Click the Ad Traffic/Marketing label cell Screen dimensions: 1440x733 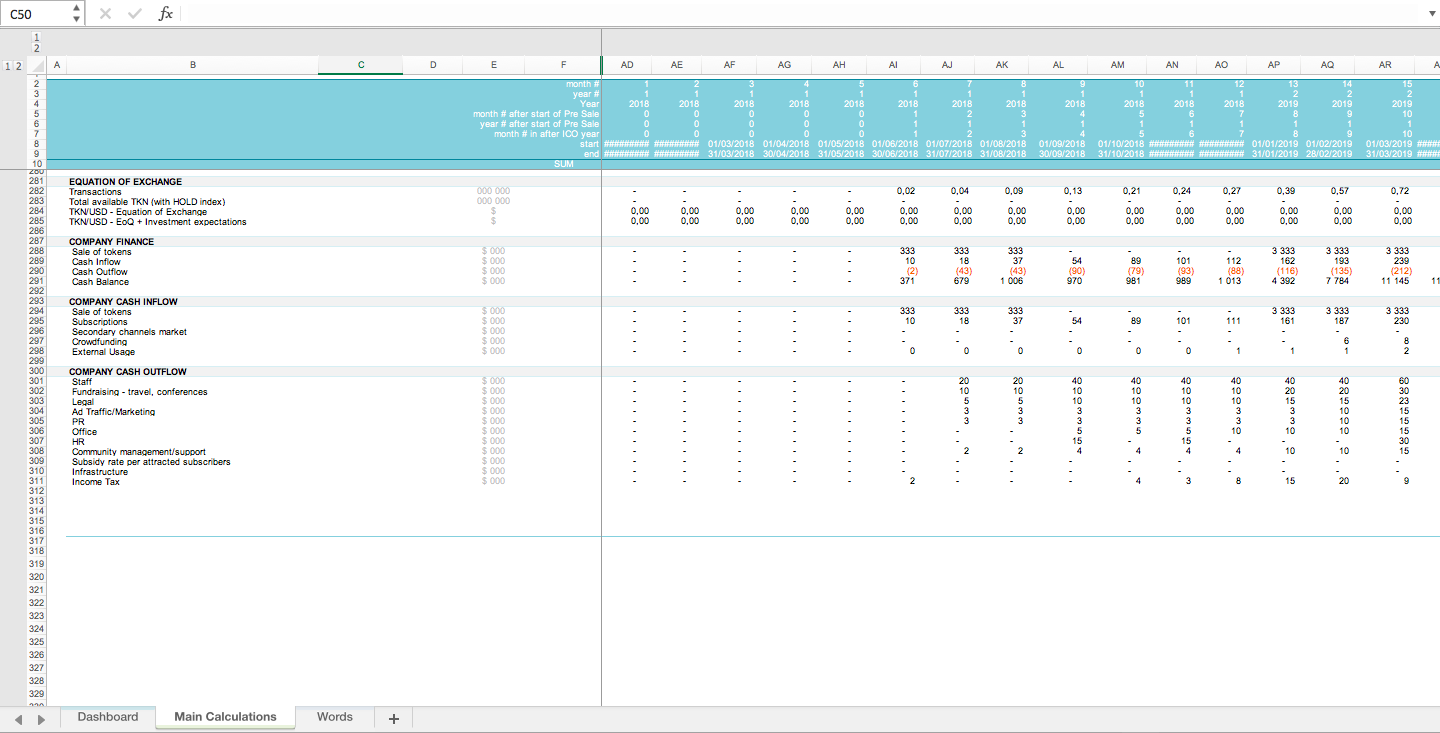[x=113, y=412]
